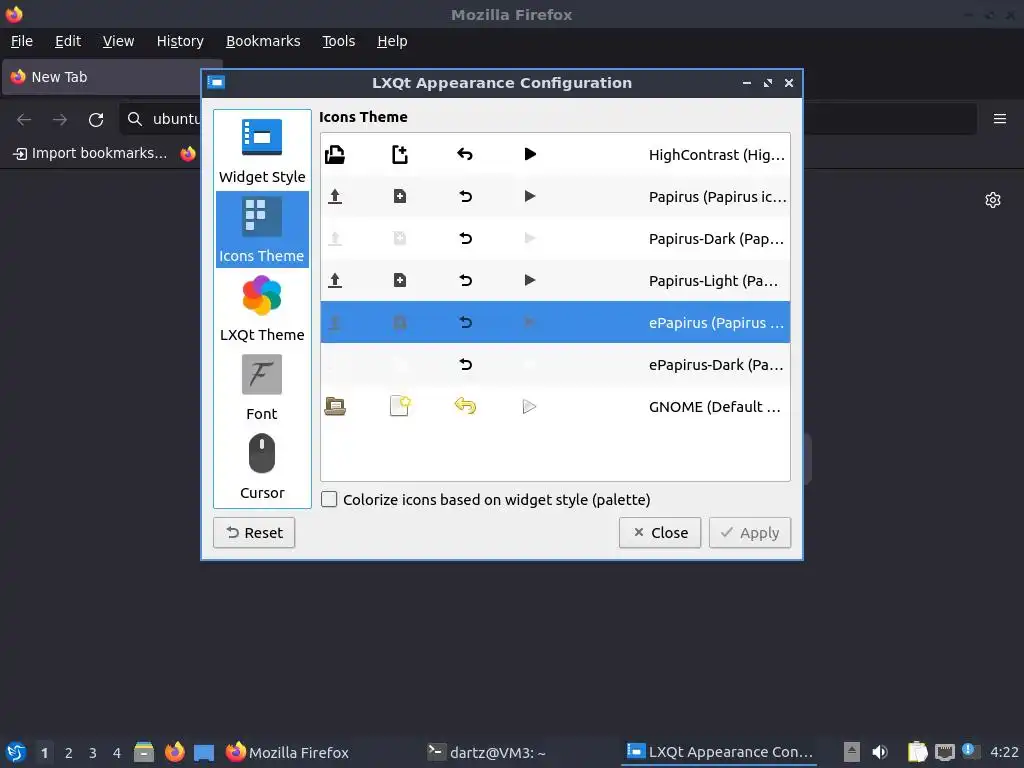Maximize the LXQt Appearance Configuration window
This screenshot has height=768, width=1024.
pos(768,83)
